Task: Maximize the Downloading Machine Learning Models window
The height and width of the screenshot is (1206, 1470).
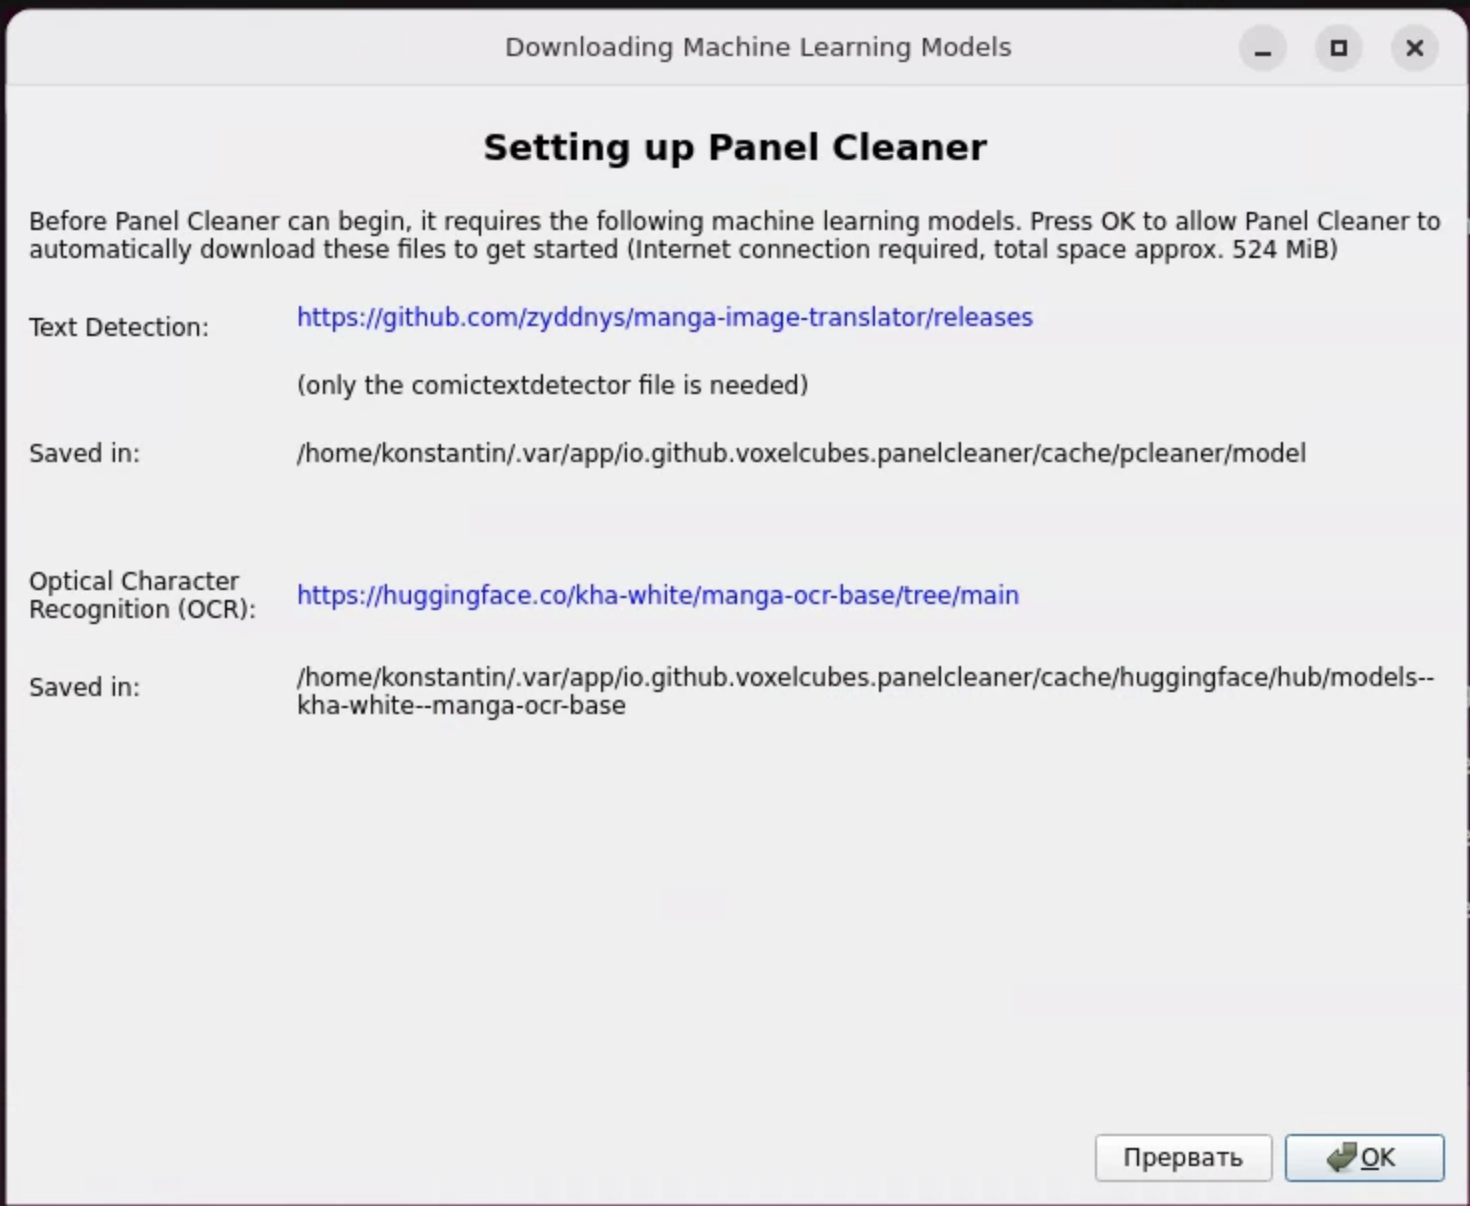Action: pyautogui.click(x=1339, y=48)
